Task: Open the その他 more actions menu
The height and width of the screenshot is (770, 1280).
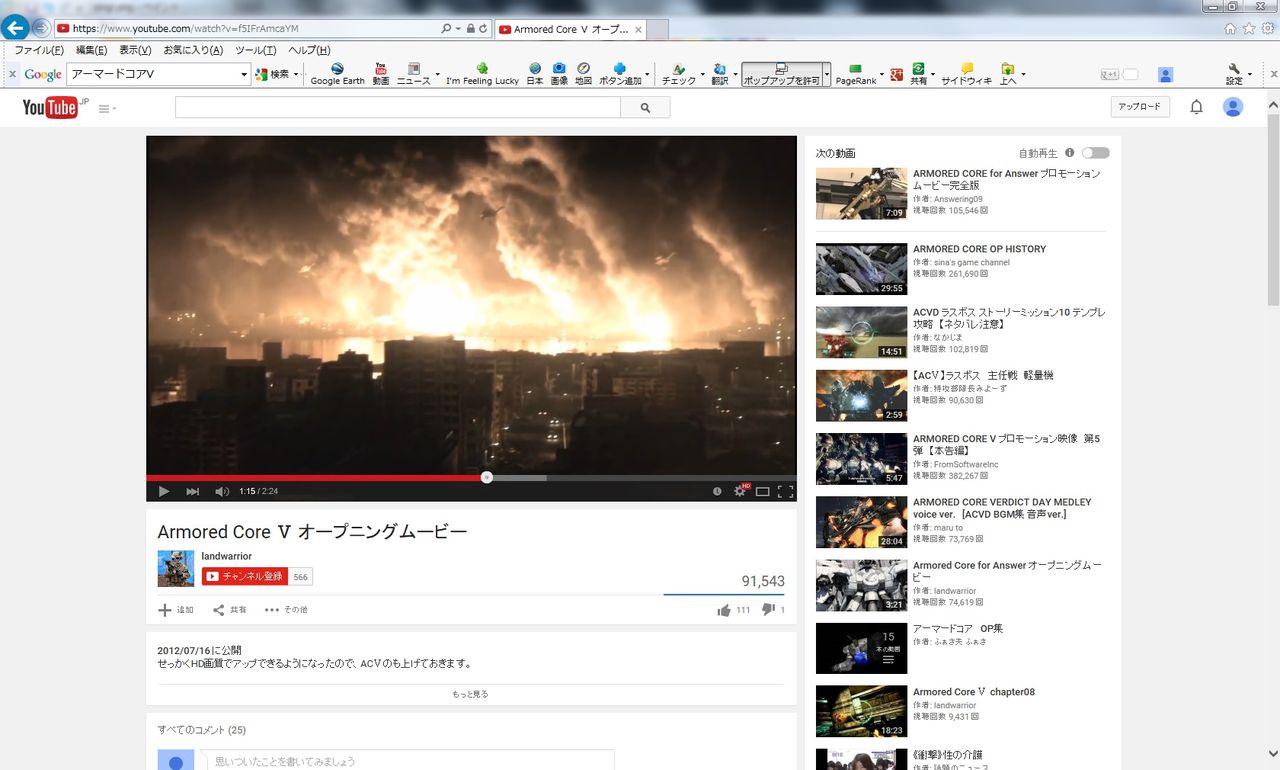Action: 286,610
